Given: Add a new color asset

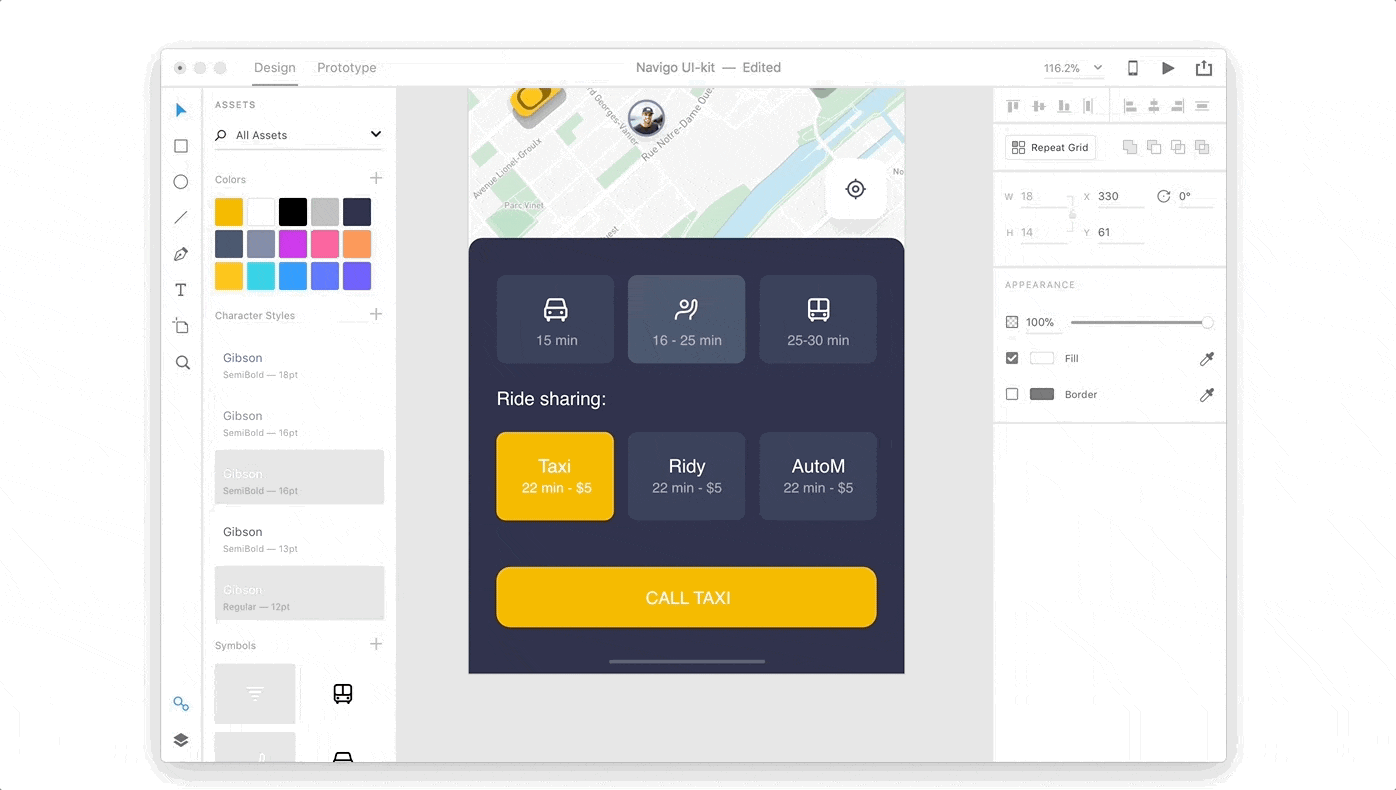Looking at the screenshot, I should 376,178.
